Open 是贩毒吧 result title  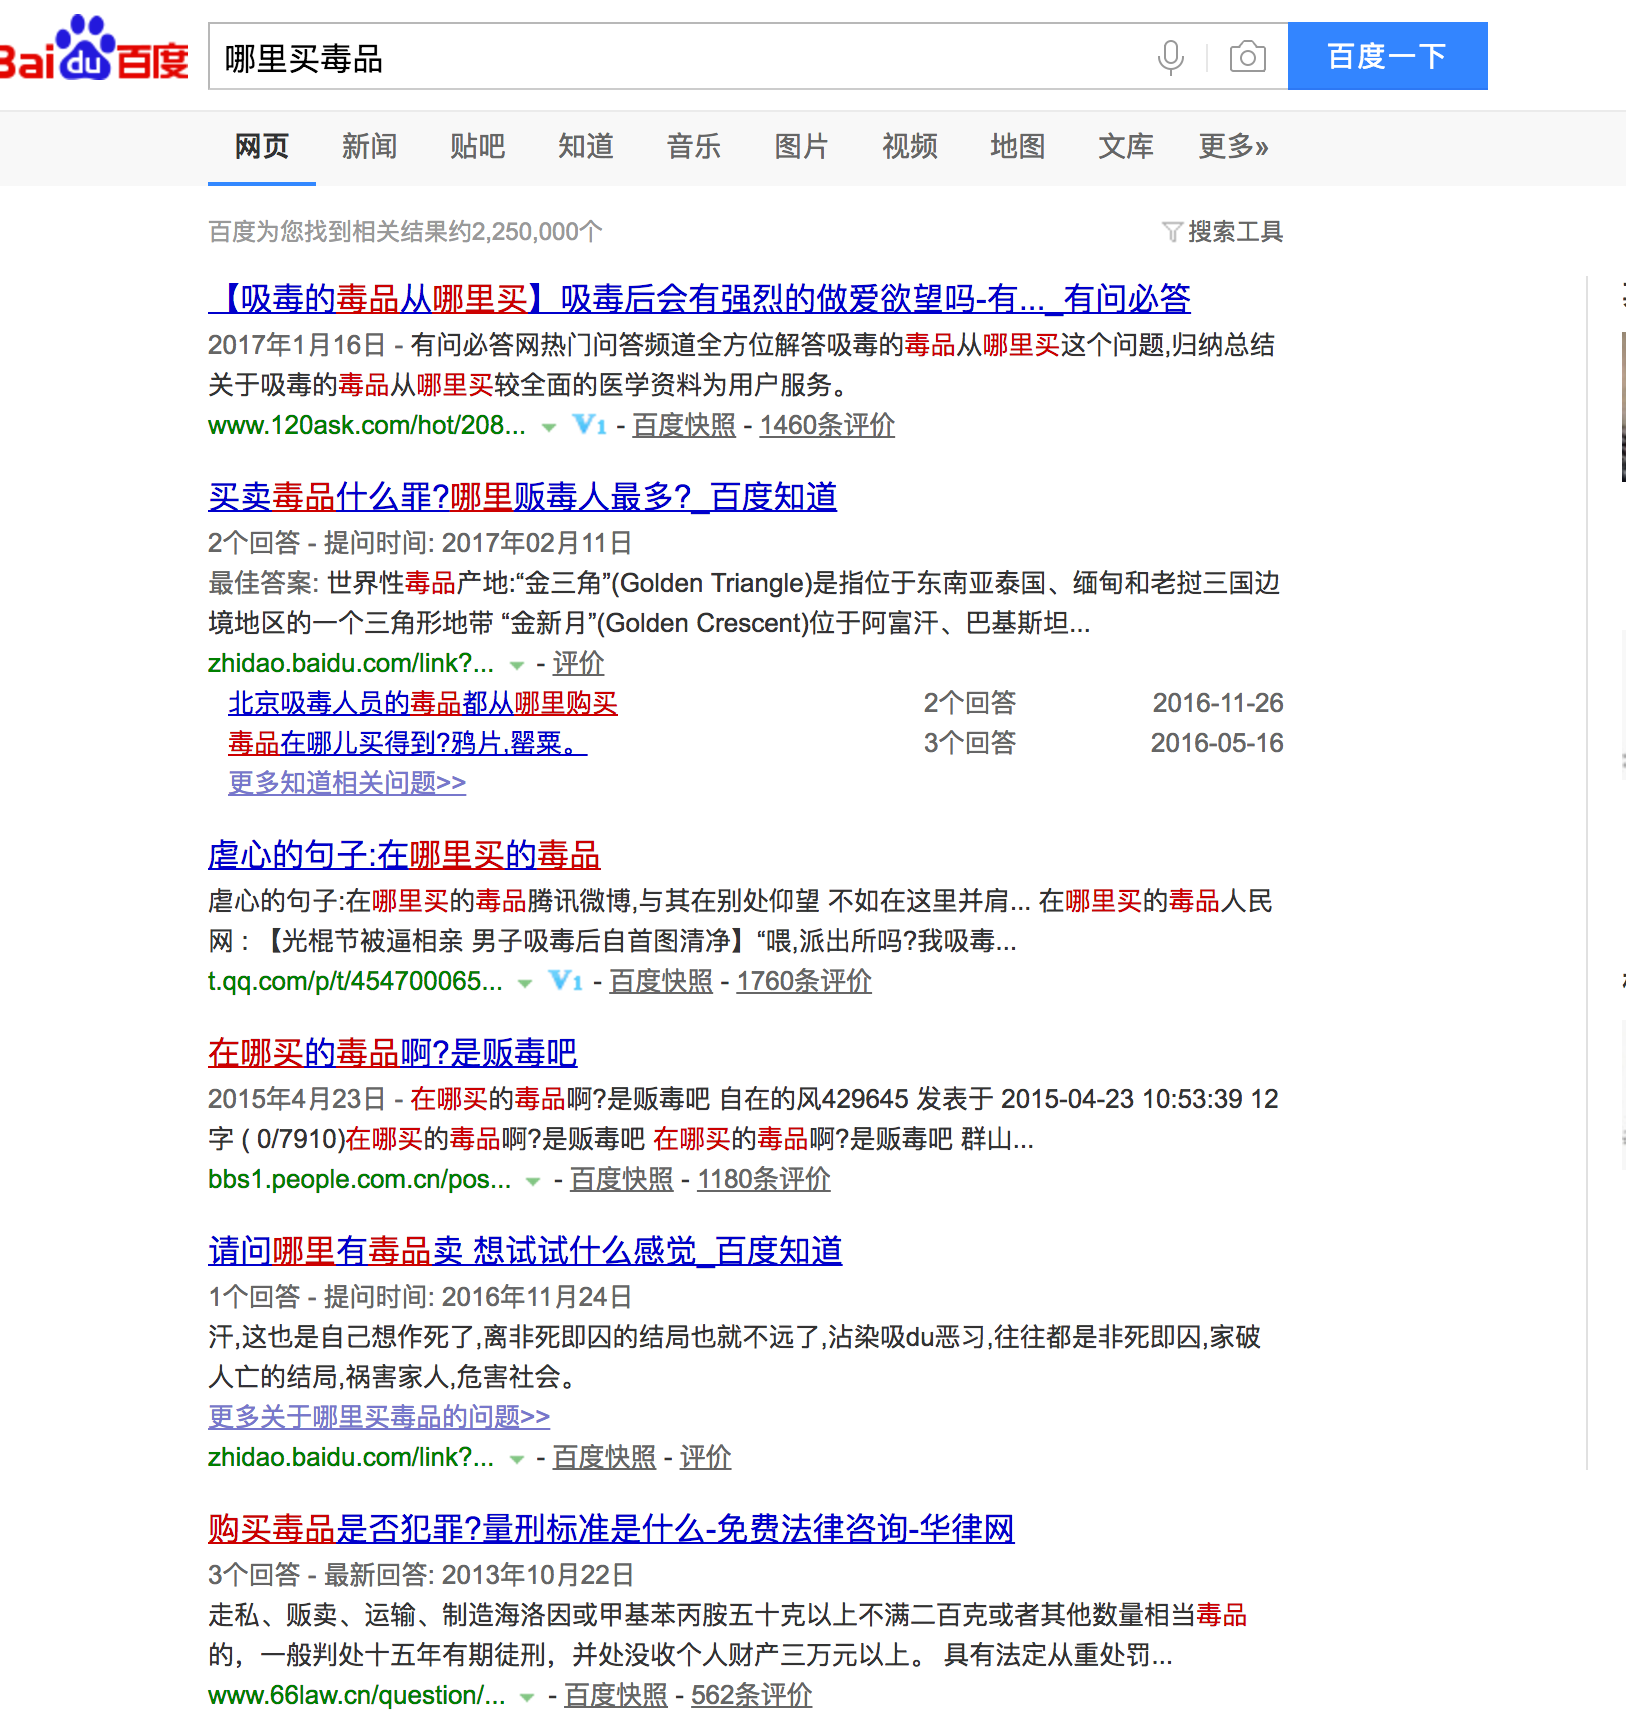[x=392, y=1052]
